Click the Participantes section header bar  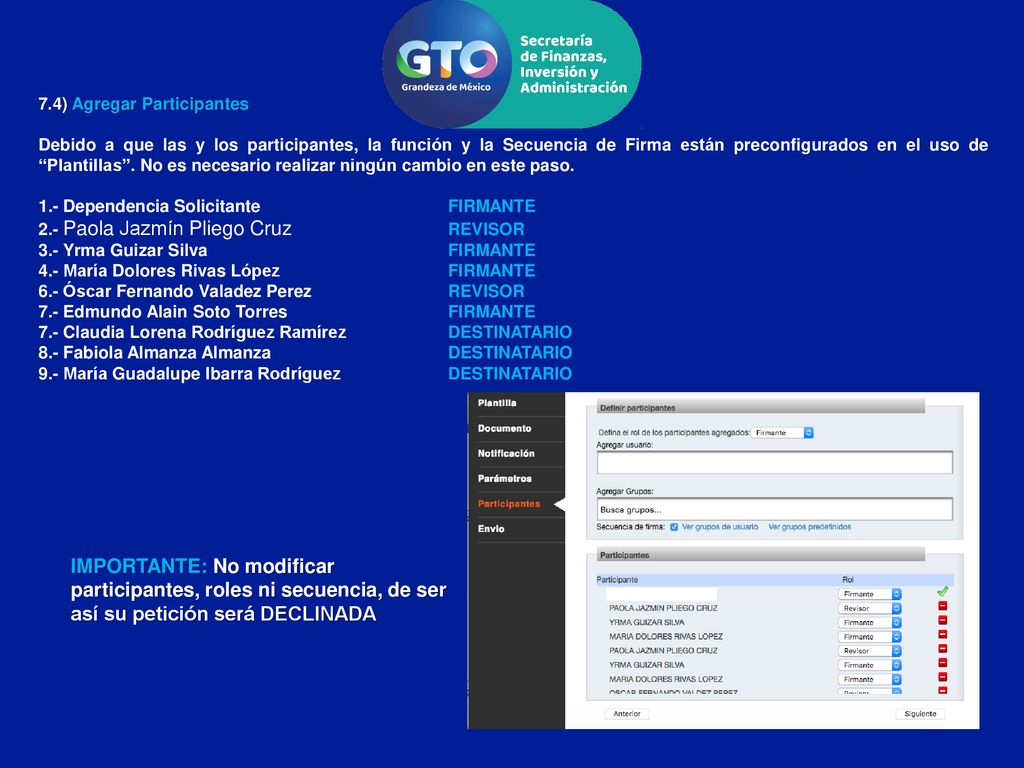(x=761, y=555)
